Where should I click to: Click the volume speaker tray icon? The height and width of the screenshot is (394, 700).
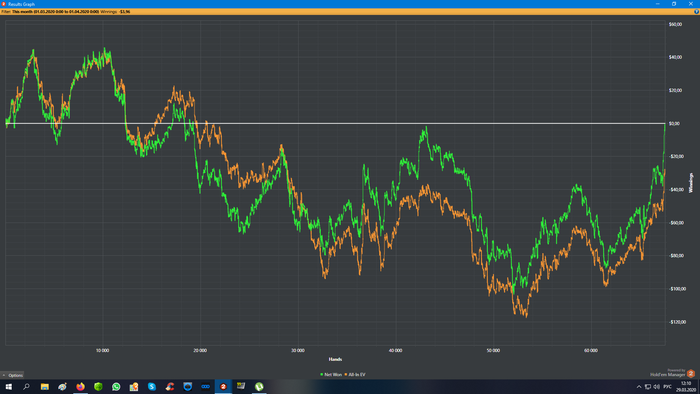[x=657, y=387]
